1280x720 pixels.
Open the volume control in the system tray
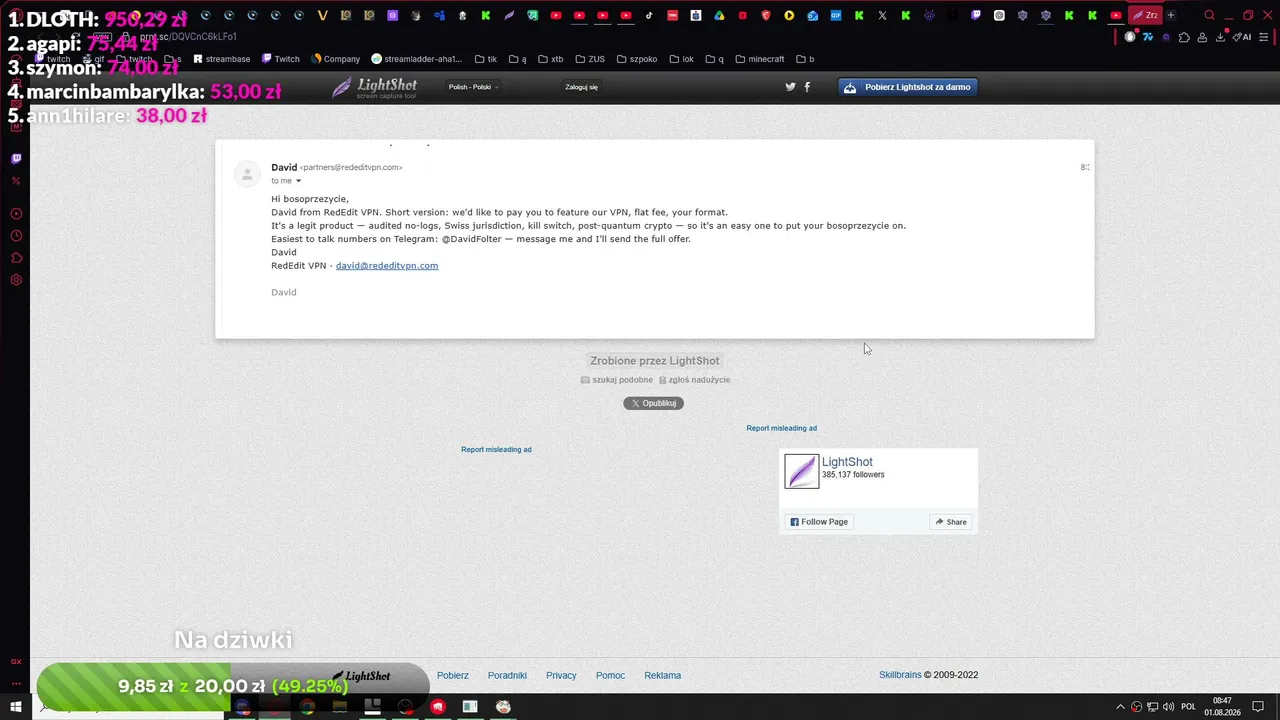(x=1168, y=707)
